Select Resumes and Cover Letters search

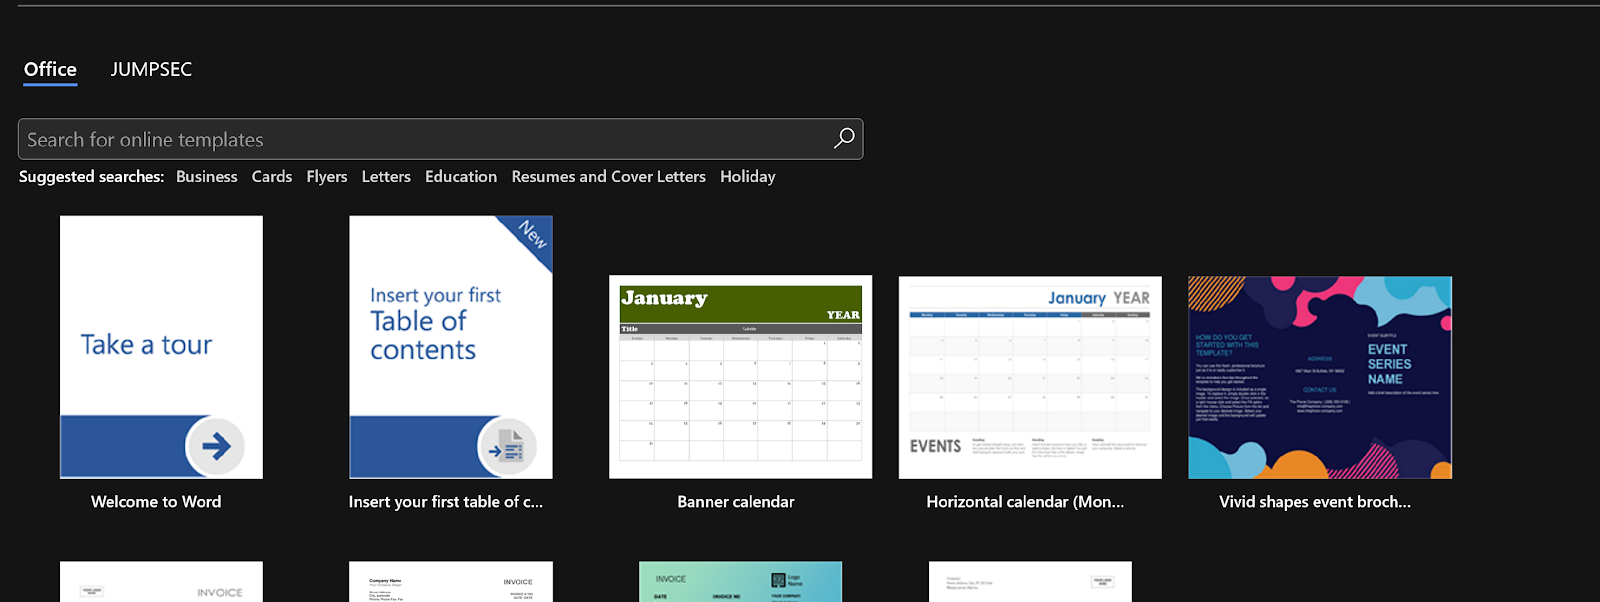(609, 176)
